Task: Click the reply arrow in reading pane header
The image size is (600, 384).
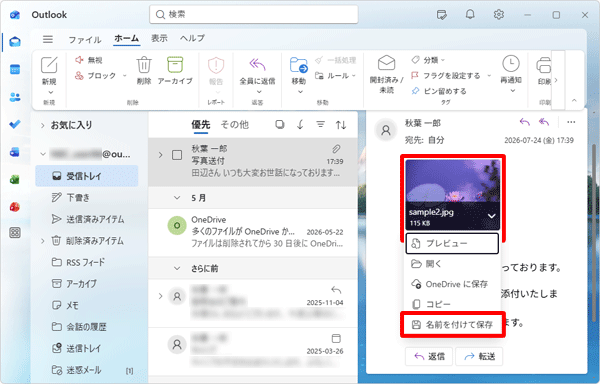Action: click(525, 122)
